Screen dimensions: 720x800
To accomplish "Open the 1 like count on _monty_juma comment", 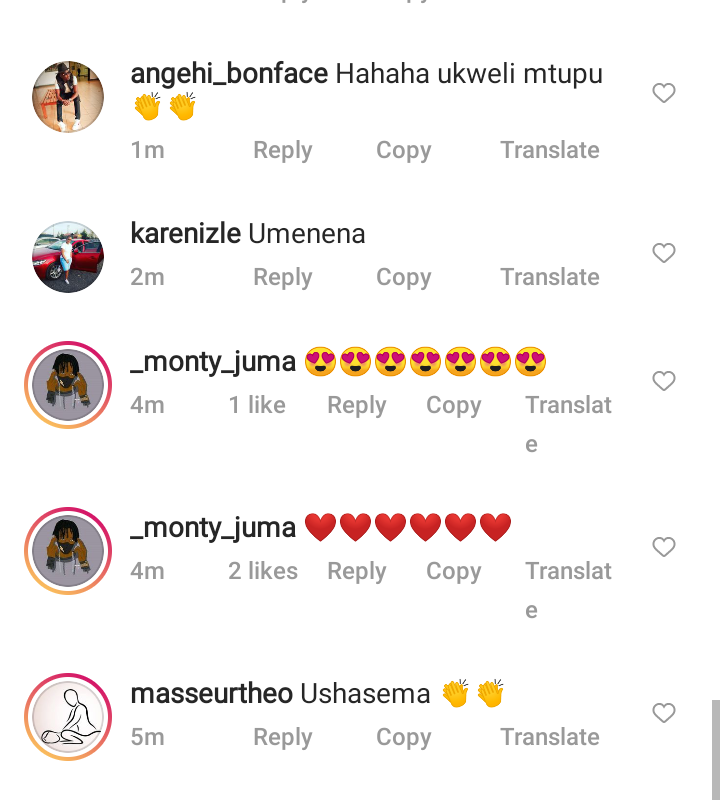I will click(257, 405).
